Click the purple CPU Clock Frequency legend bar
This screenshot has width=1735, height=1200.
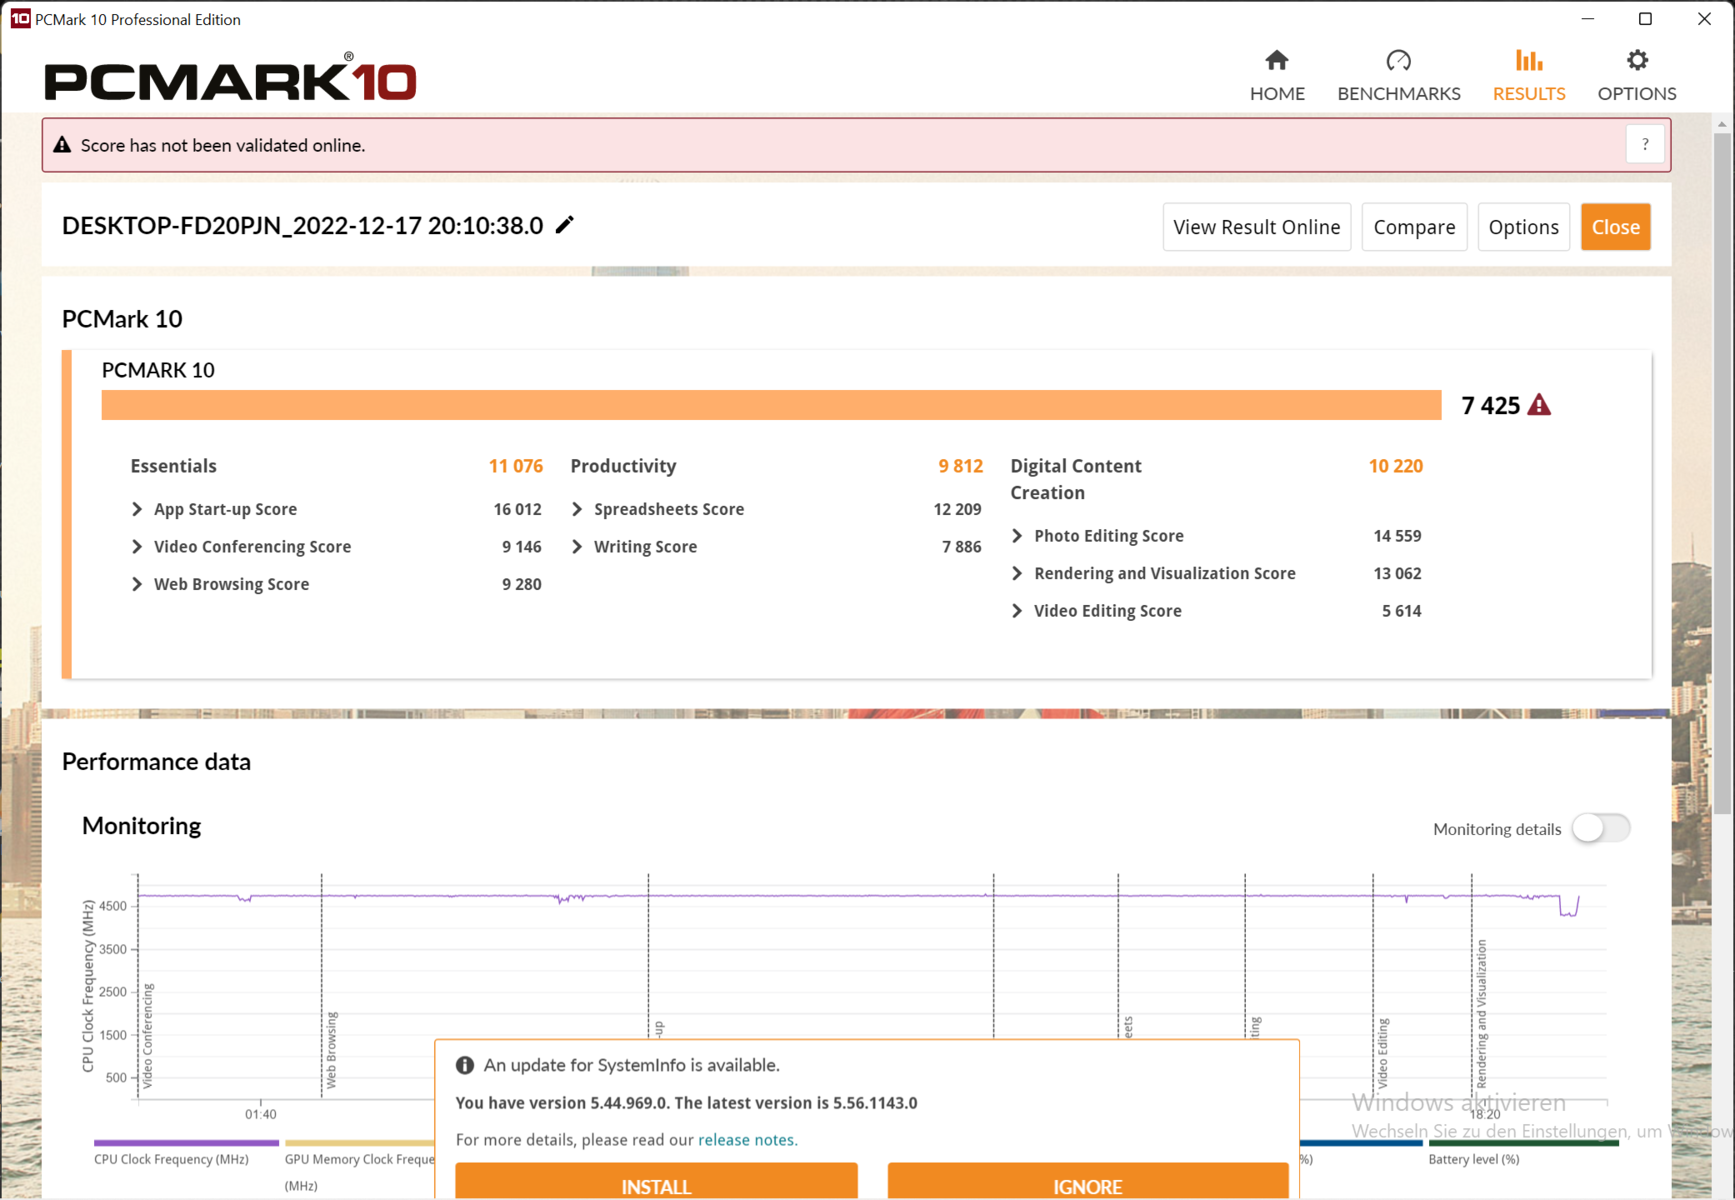pyautogui.click(x=186, y=1142)
